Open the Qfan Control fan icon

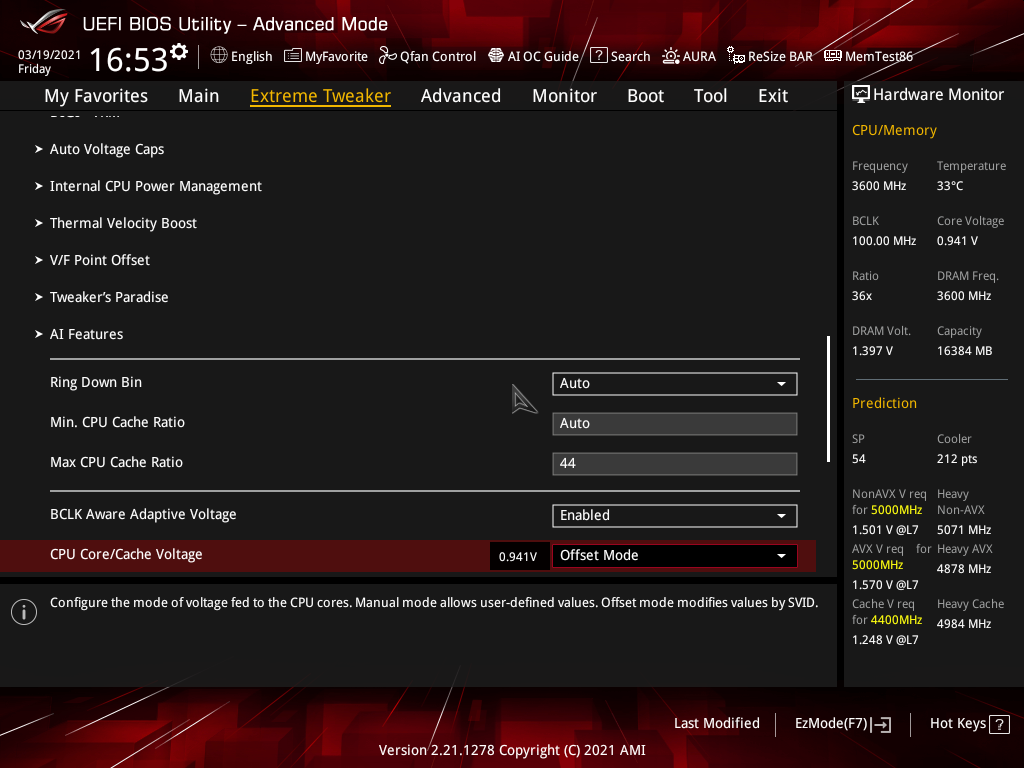point(387,56)
